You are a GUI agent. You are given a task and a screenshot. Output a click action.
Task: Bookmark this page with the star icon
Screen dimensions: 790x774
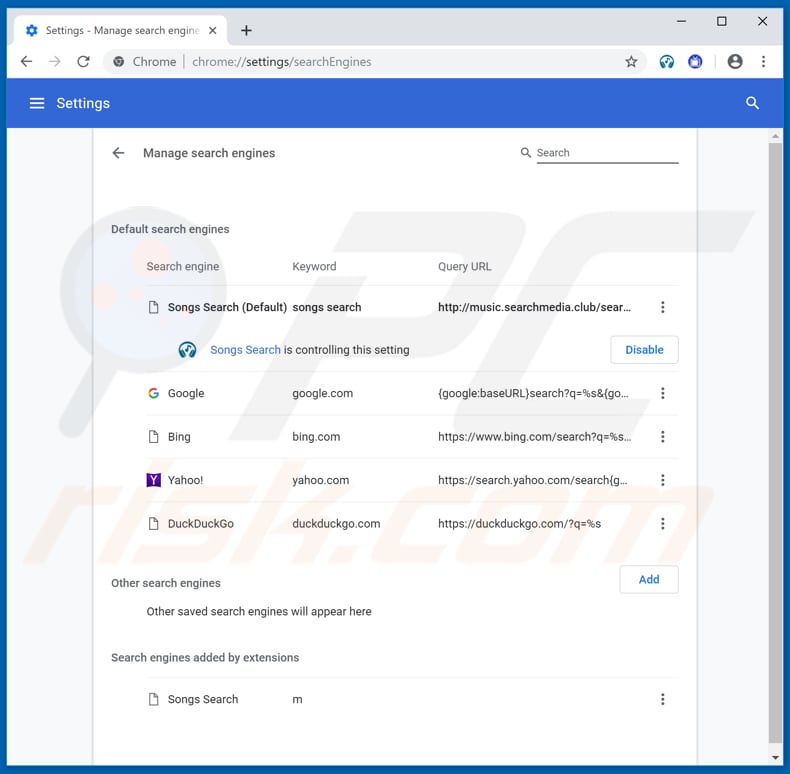click(x=631, y=61)
